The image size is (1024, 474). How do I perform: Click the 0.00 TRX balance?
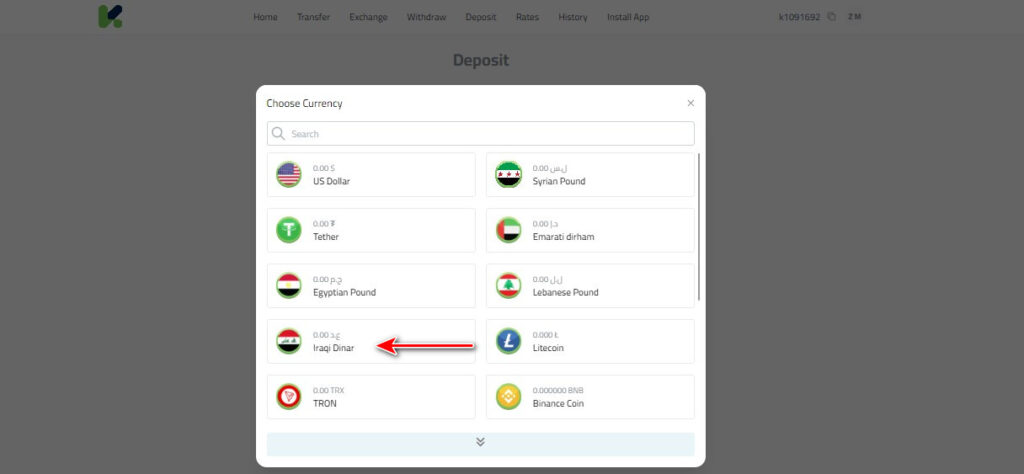point(328,390)
